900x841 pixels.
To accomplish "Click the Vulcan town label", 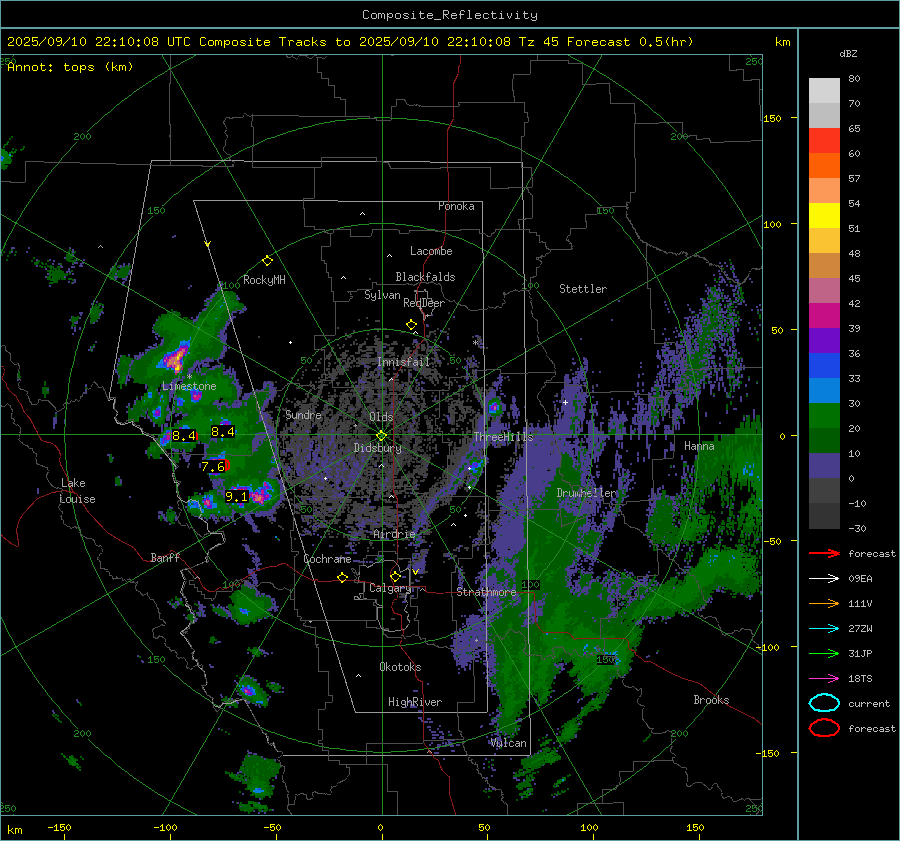I will tap(508, 743).
